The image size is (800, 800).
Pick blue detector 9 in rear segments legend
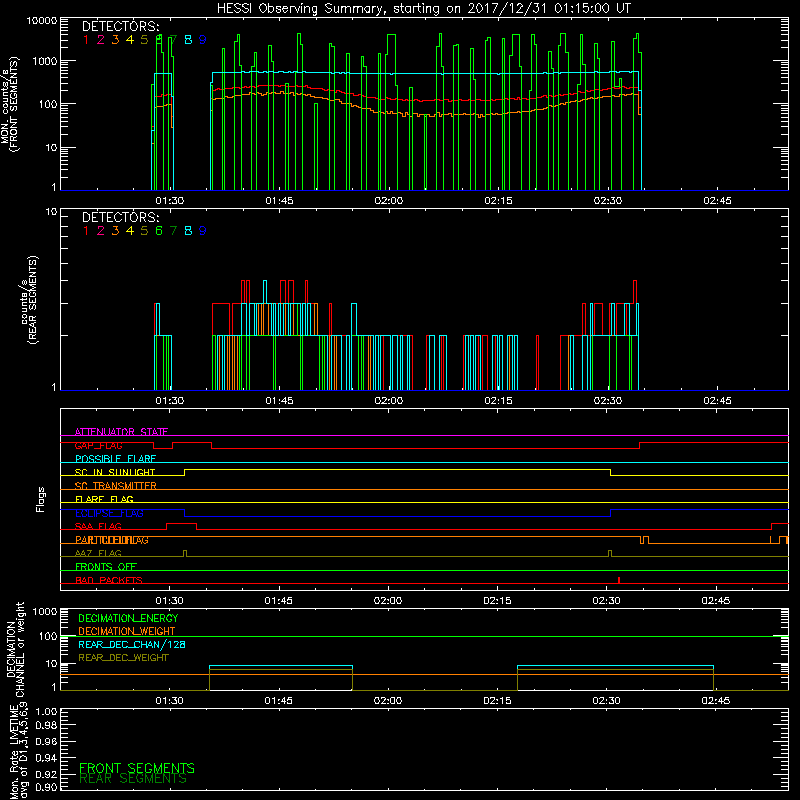[x=203, y=231]
